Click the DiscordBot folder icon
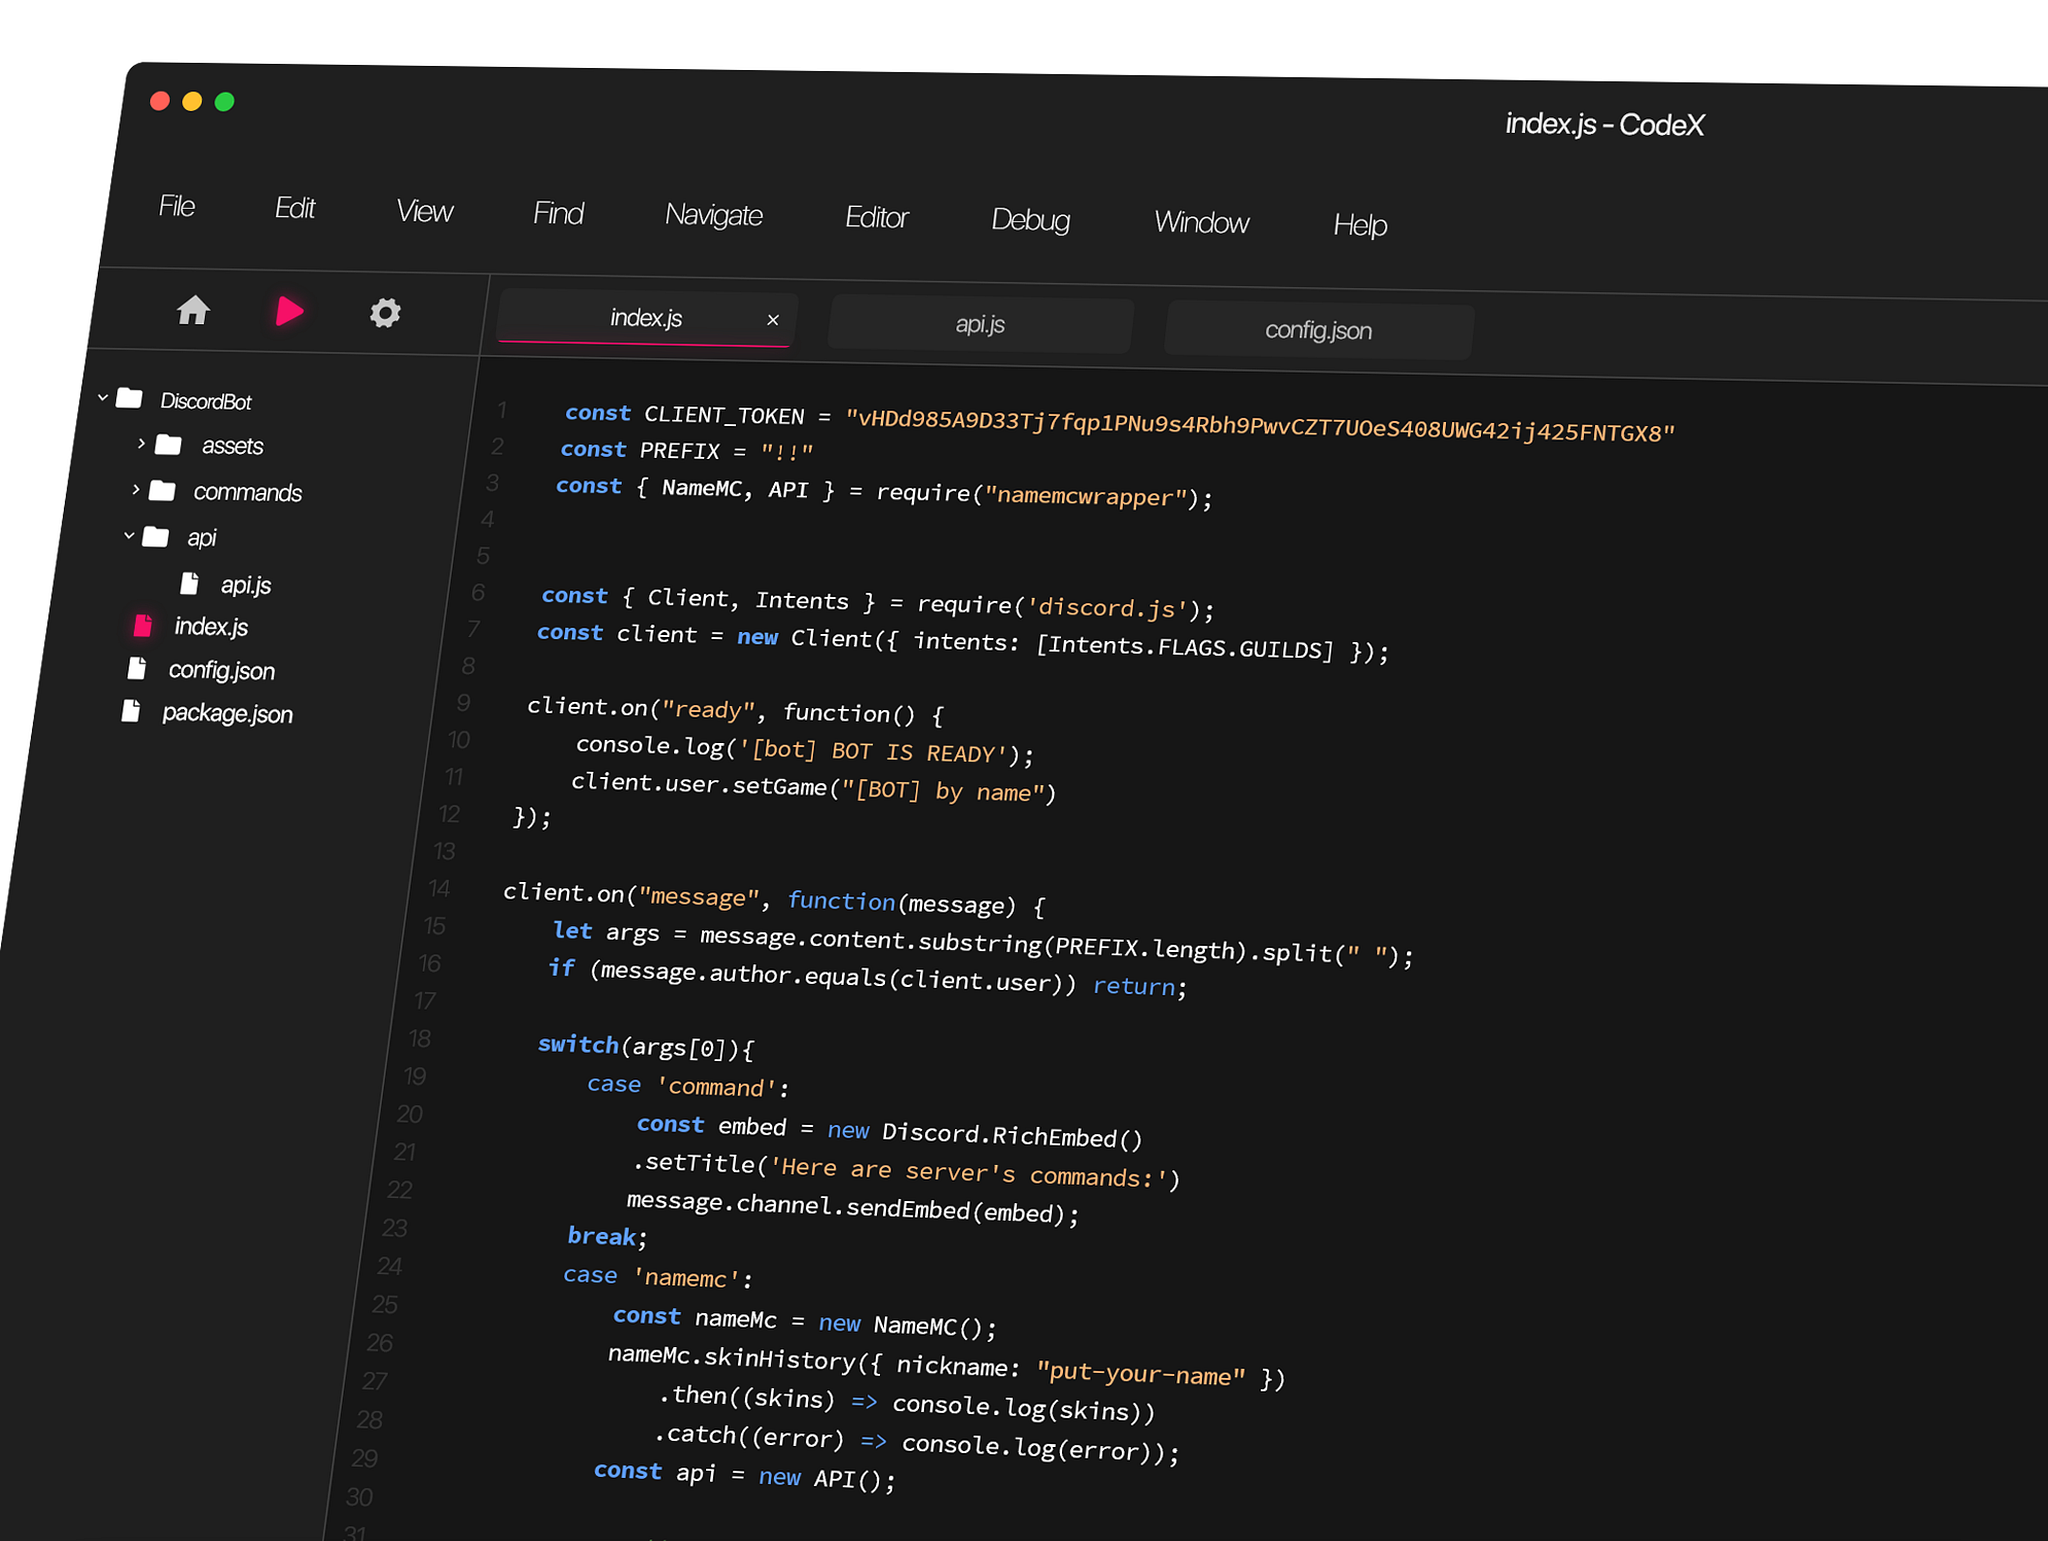 tap(130, 398)
